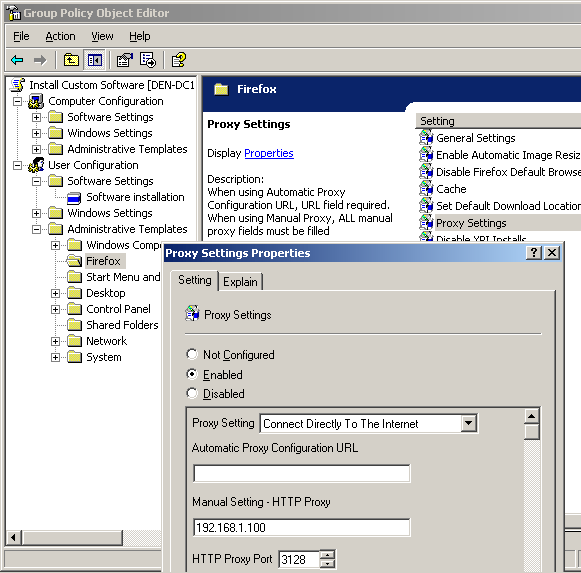
Task: Click the tree pane horizontal scrollbar thumb
Action: pyautogui.click(x=72, y=537)
